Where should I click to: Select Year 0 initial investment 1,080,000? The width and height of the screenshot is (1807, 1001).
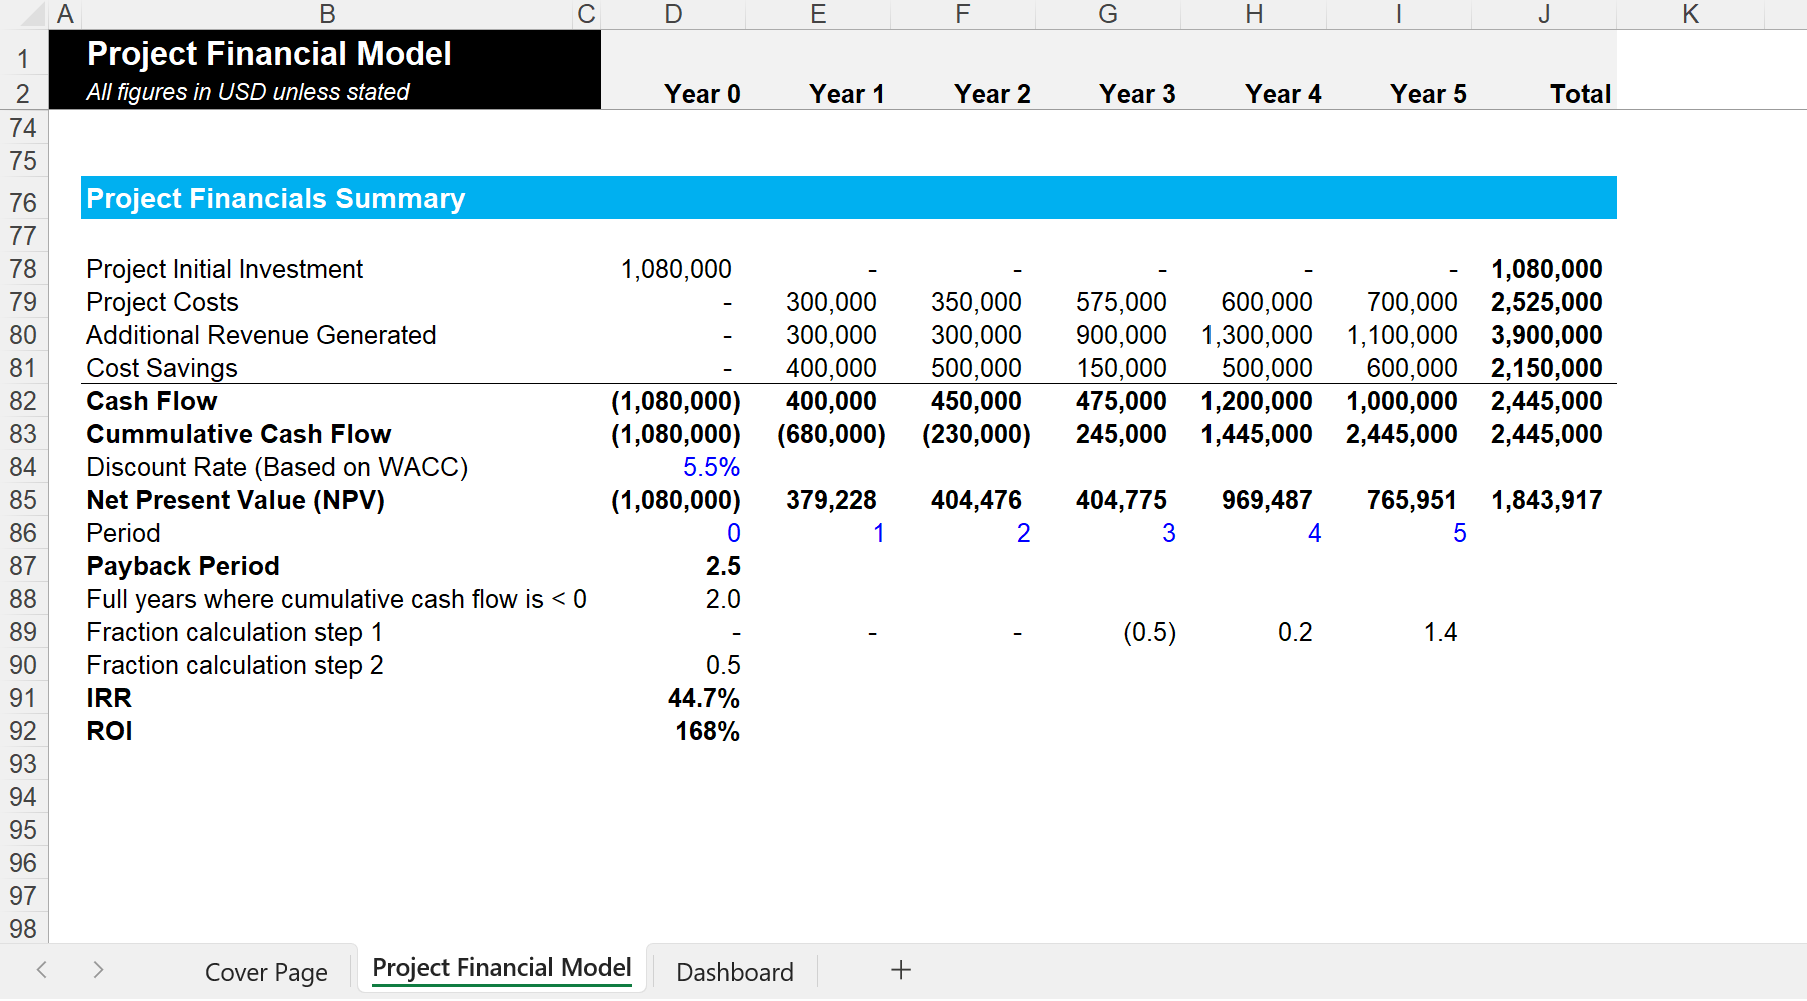(676, 269)
